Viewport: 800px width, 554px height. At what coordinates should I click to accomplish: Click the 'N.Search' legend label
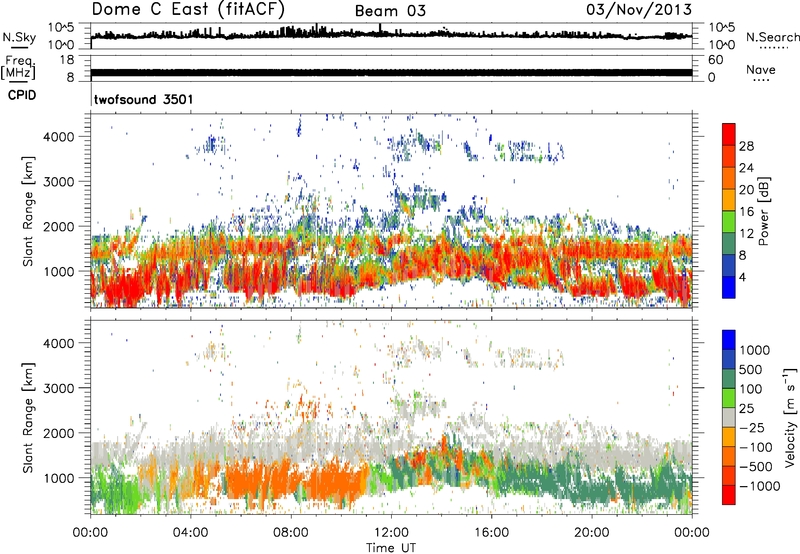coord(772,37)
